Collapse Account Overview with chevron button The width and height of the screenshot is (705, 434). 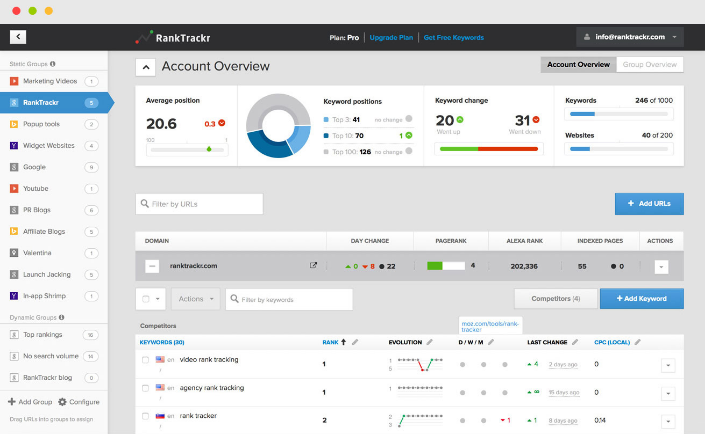click(146, 67)
